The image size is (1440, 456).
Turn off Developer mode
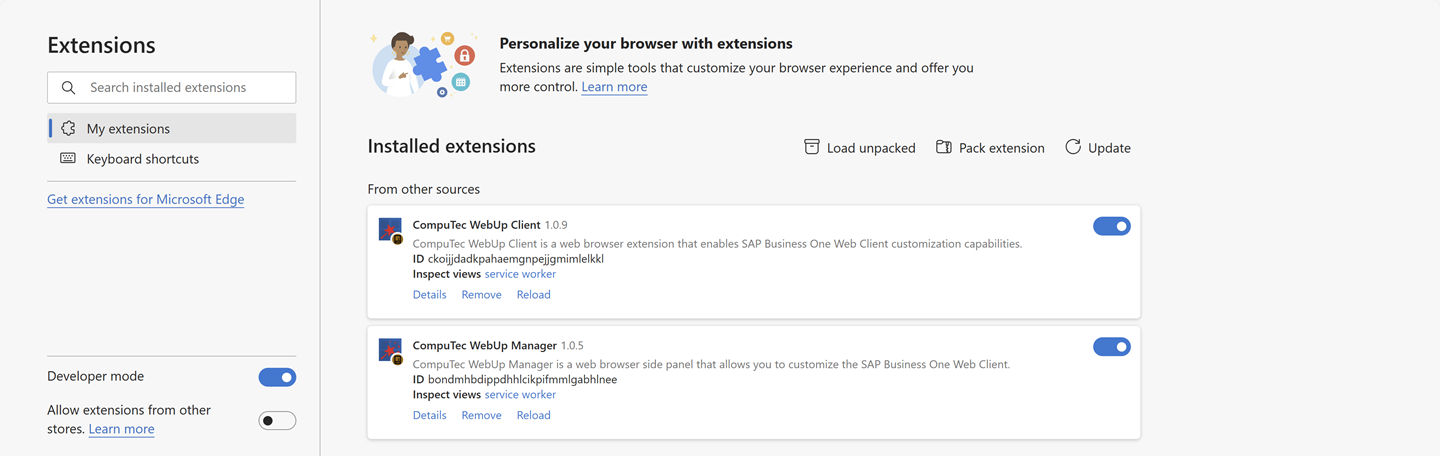(277, 377)
